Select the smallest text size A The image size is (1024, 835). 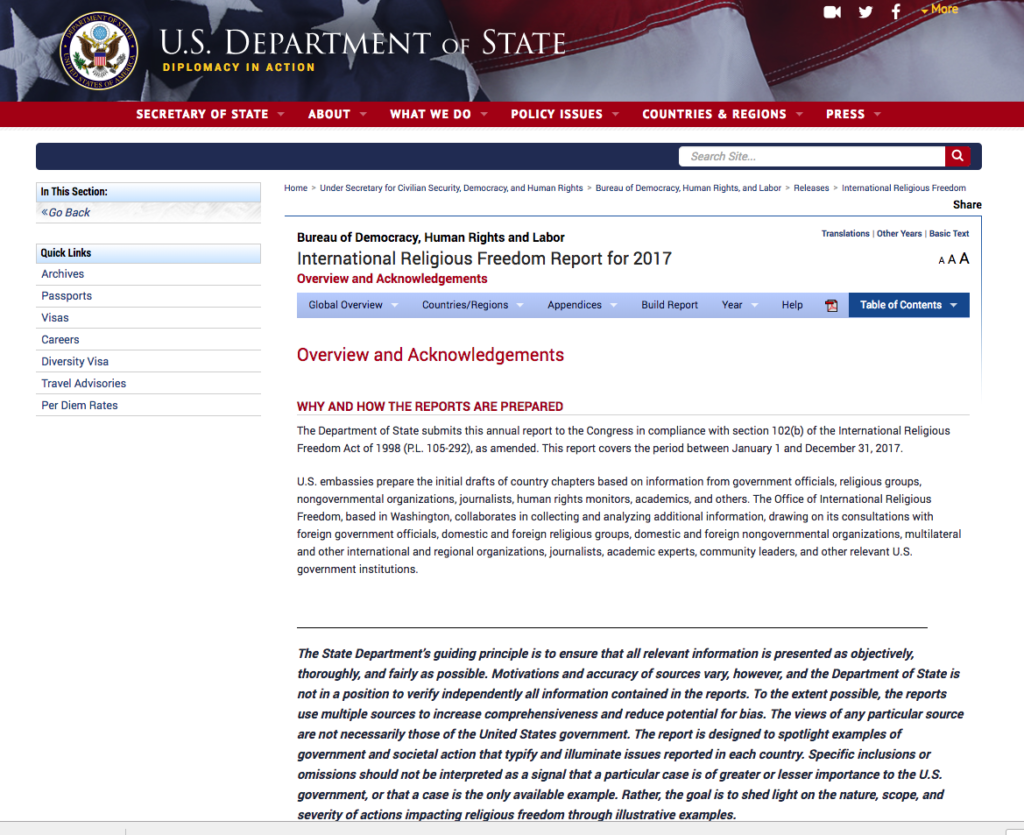tap(942, 261)
